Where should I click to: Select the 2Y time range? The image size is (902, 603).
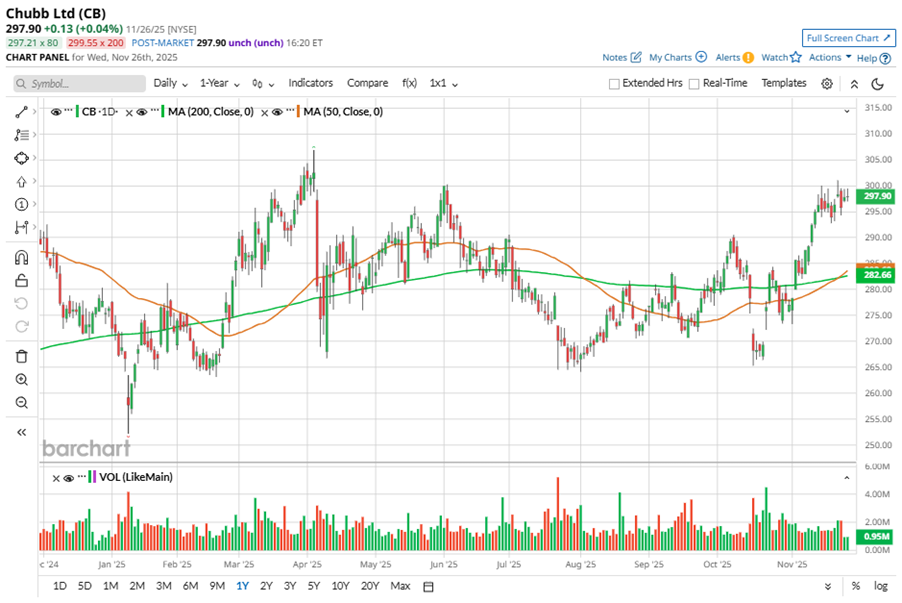tap(266, 586)
